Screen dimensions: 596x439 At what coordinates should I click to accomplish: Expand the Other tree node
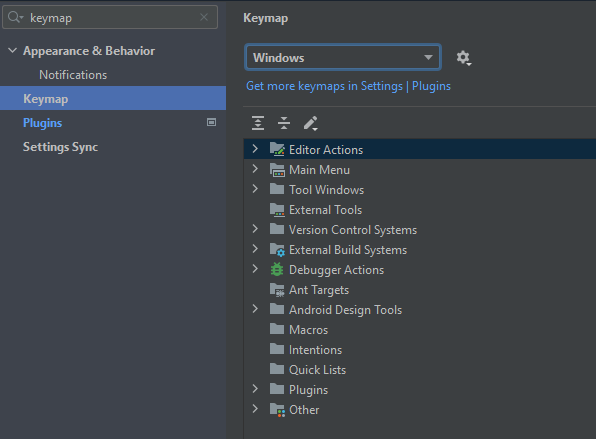(255, 409)
